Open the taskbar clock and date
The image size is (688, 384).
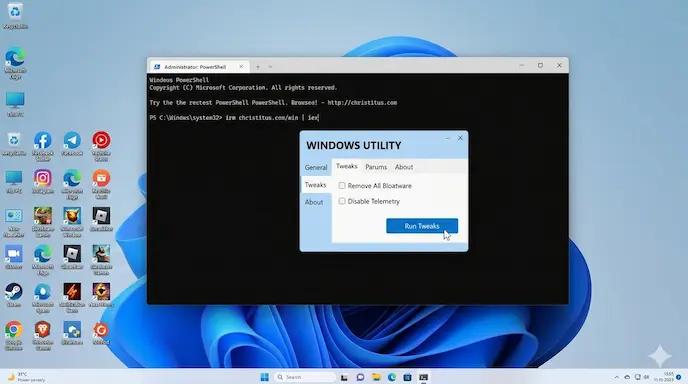click(x=663, y=377)
